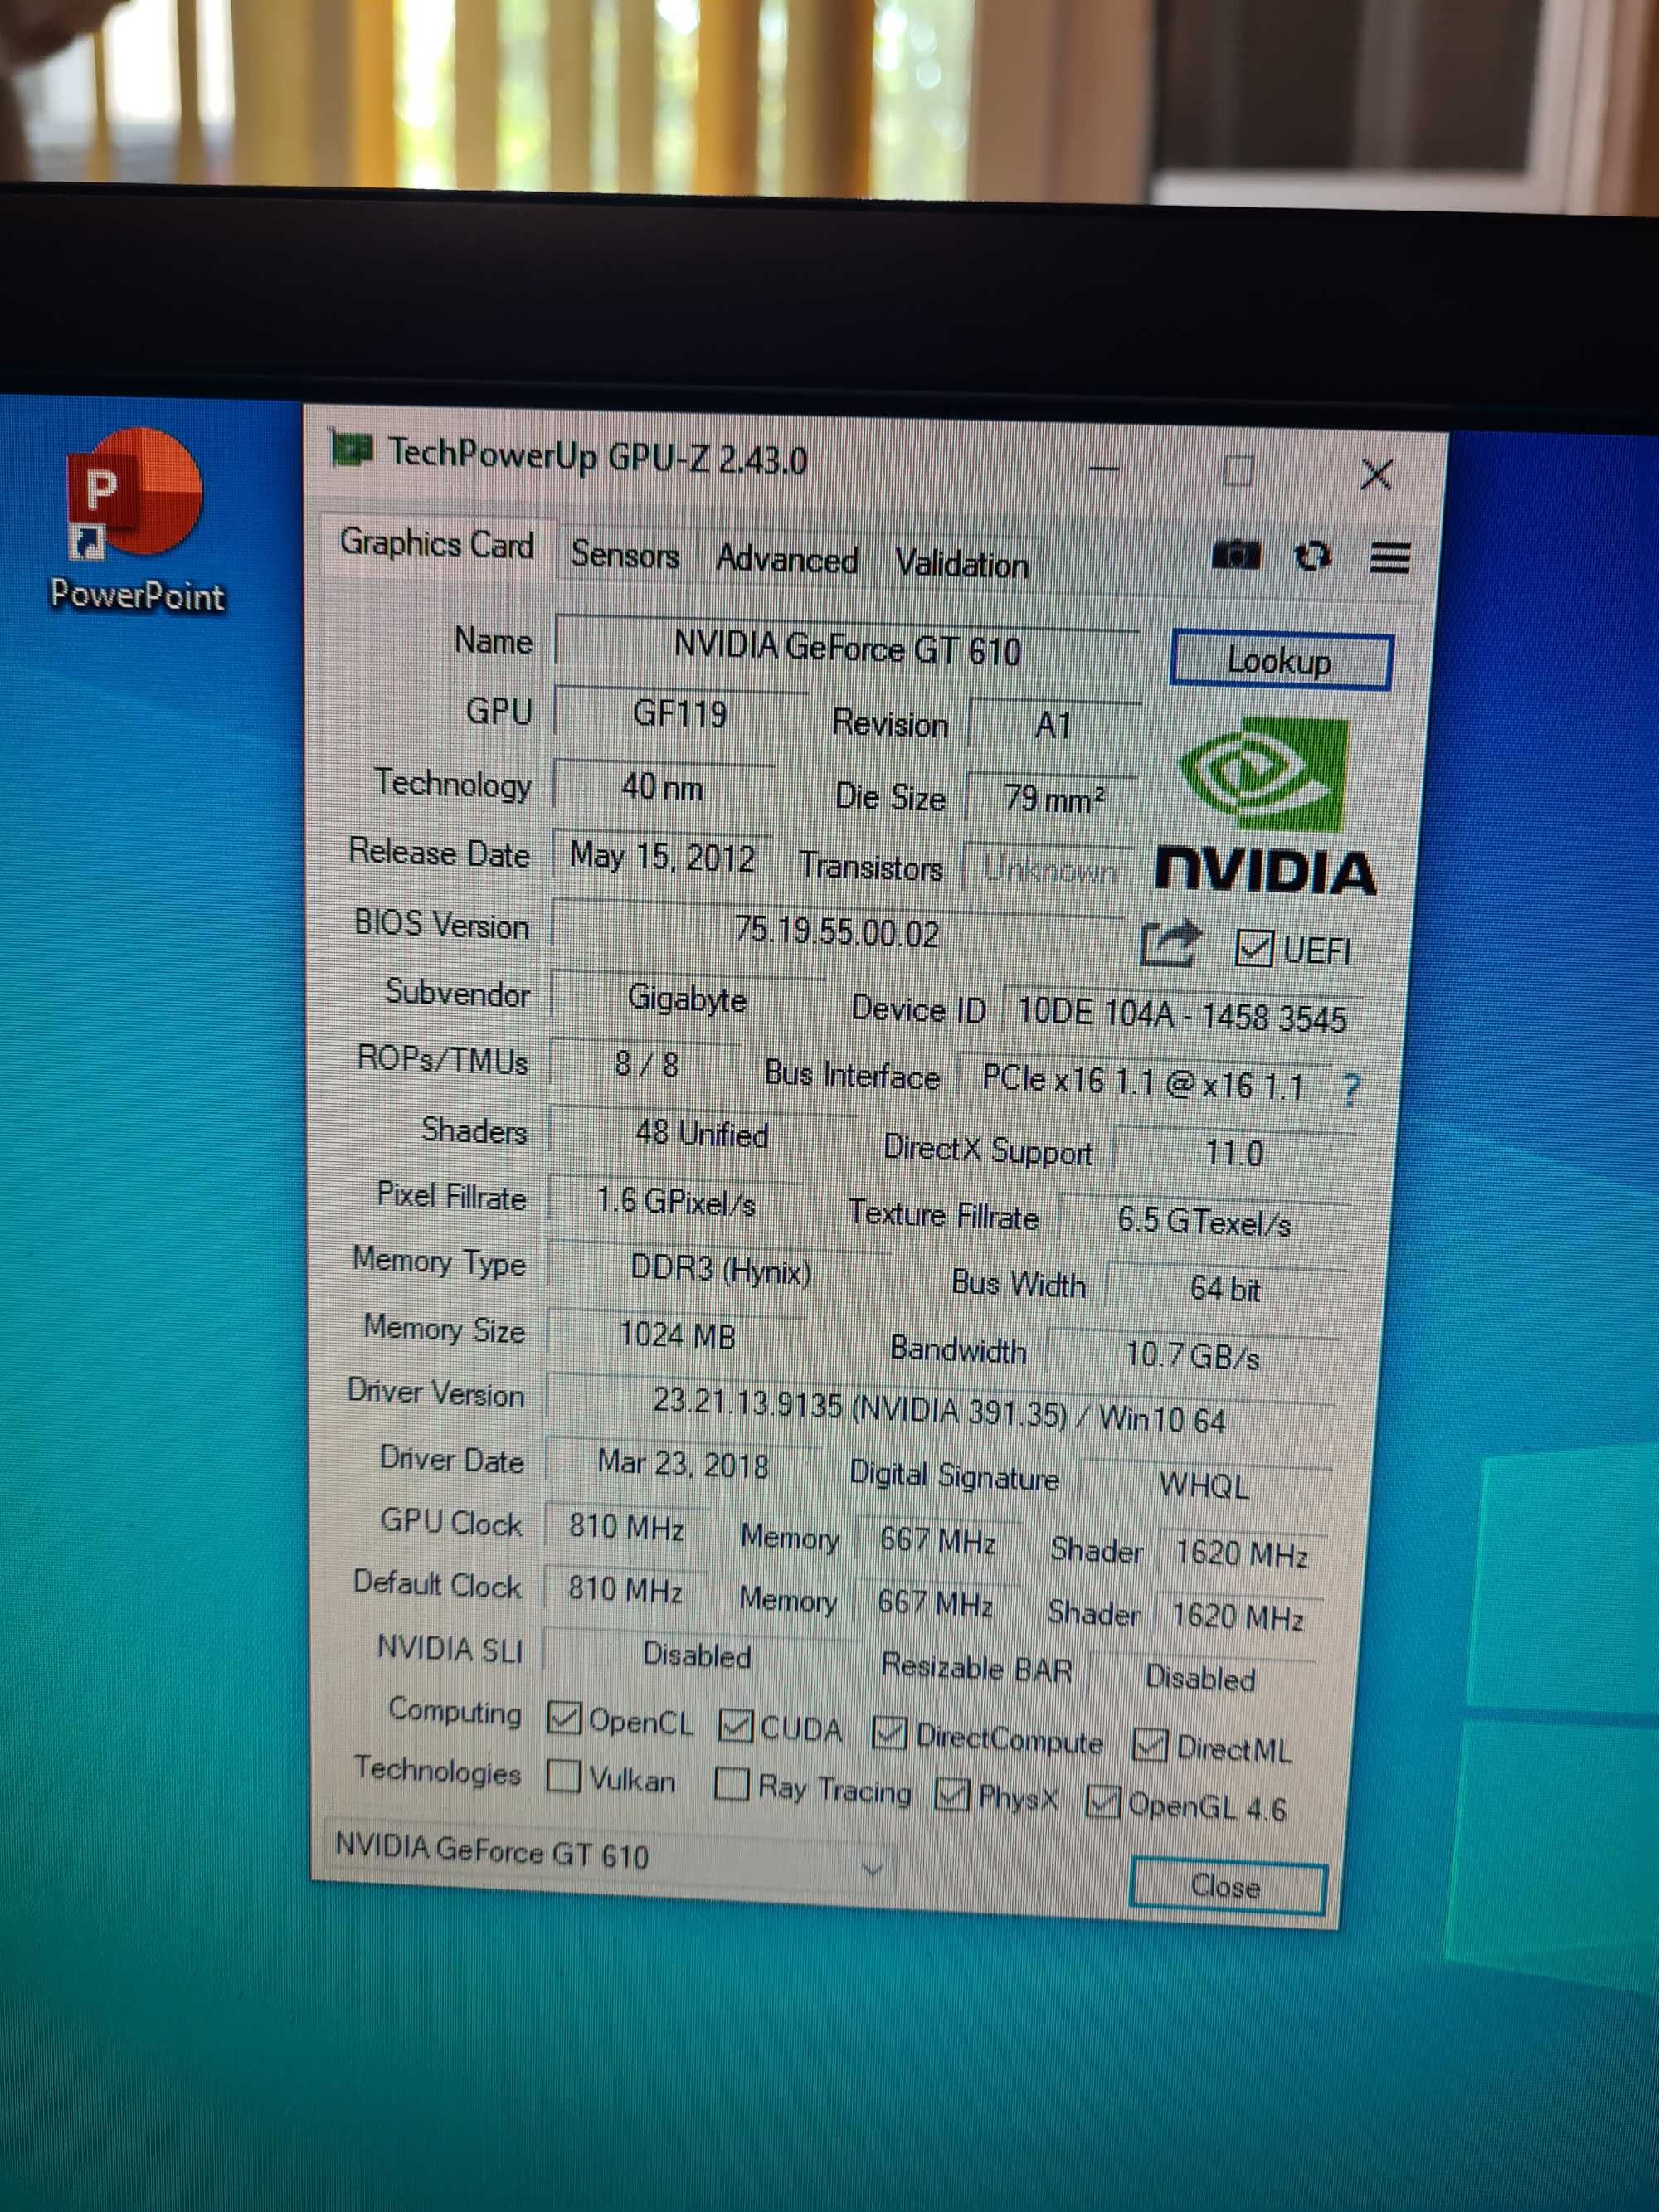
Task: Click the GPU Clock row Memory 667 MHz field
Action: pos(937,1540)
